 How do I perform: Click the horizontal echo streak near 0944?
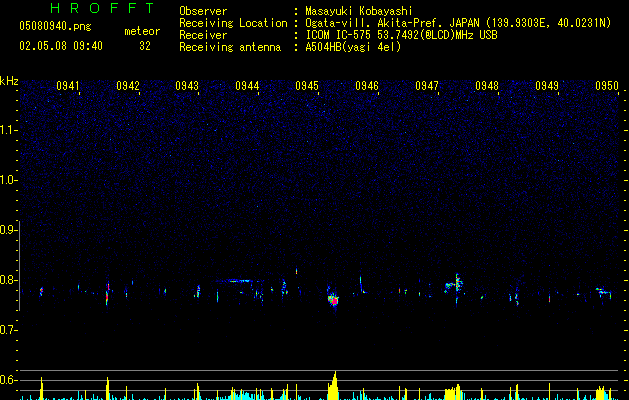(239, 281)
